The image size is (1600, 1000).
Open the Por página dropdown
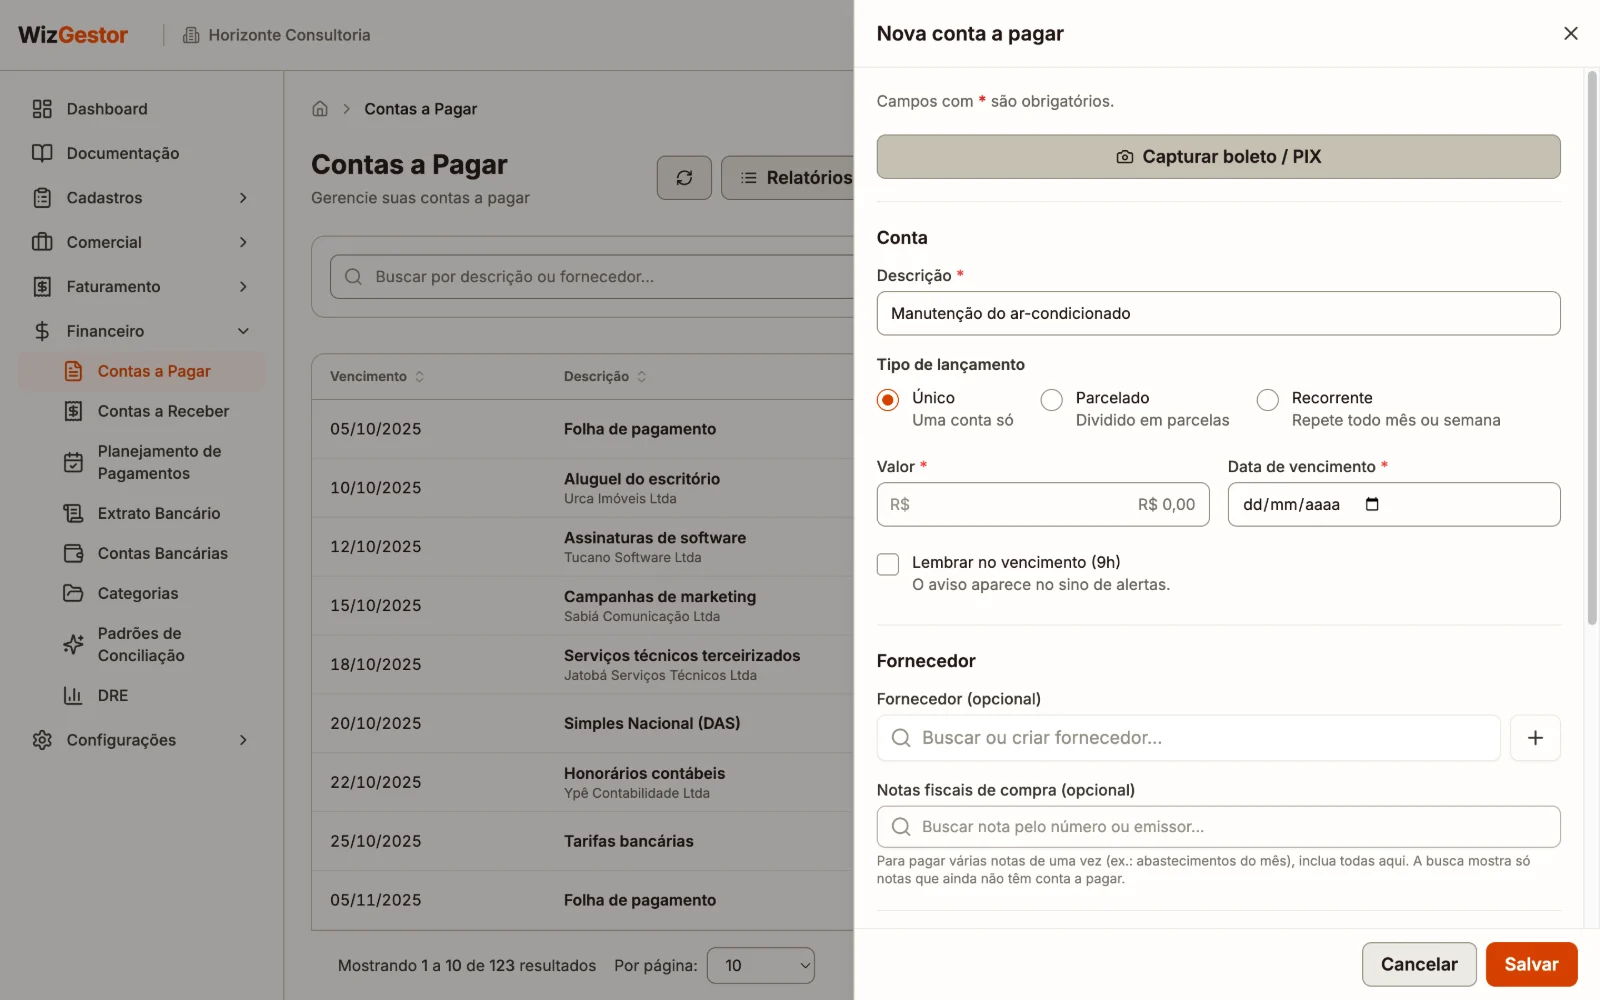pos(761,966)
